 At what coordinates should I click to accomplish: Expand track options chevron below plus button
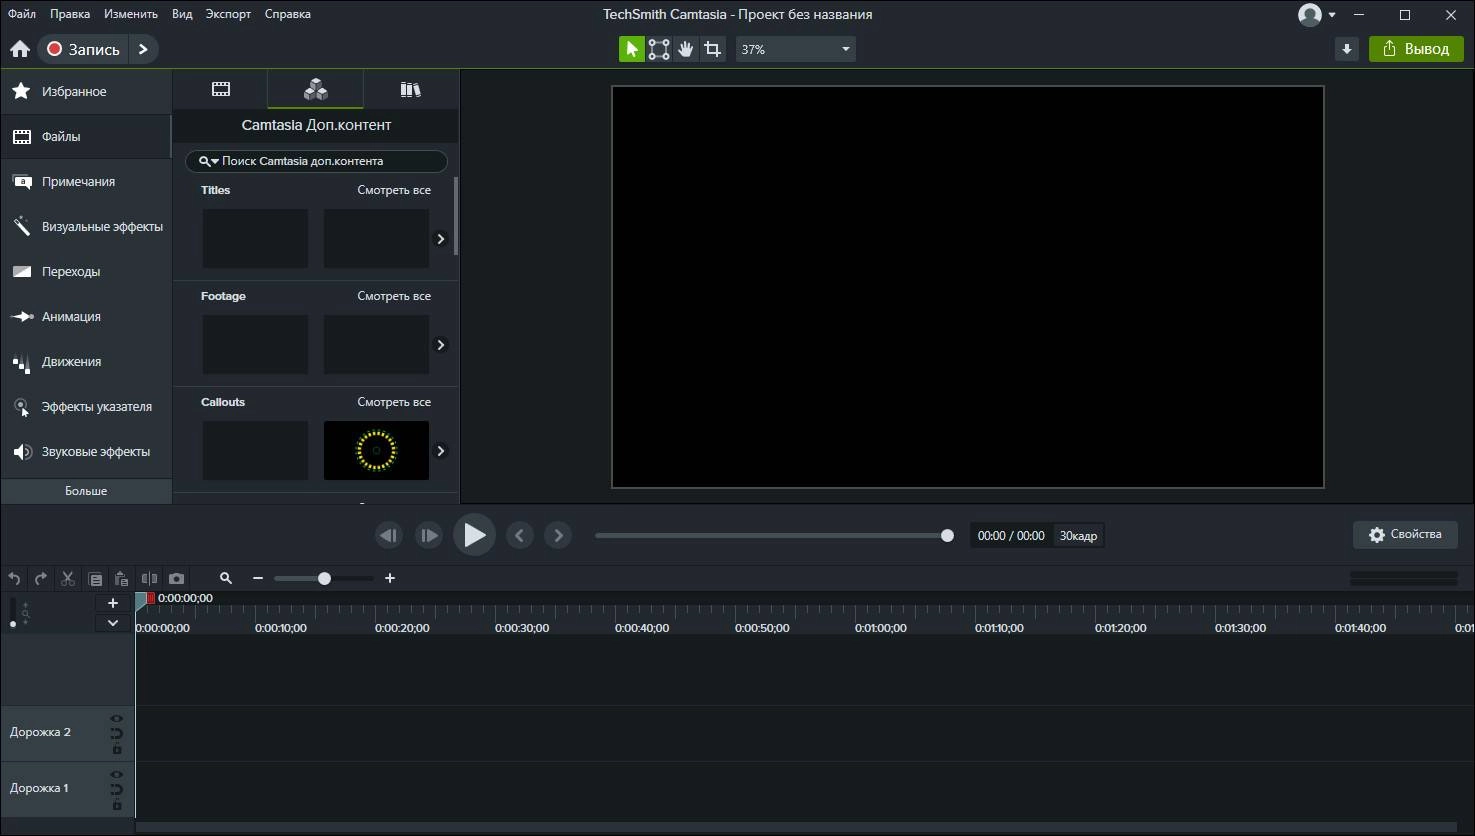tap(113, 623)
